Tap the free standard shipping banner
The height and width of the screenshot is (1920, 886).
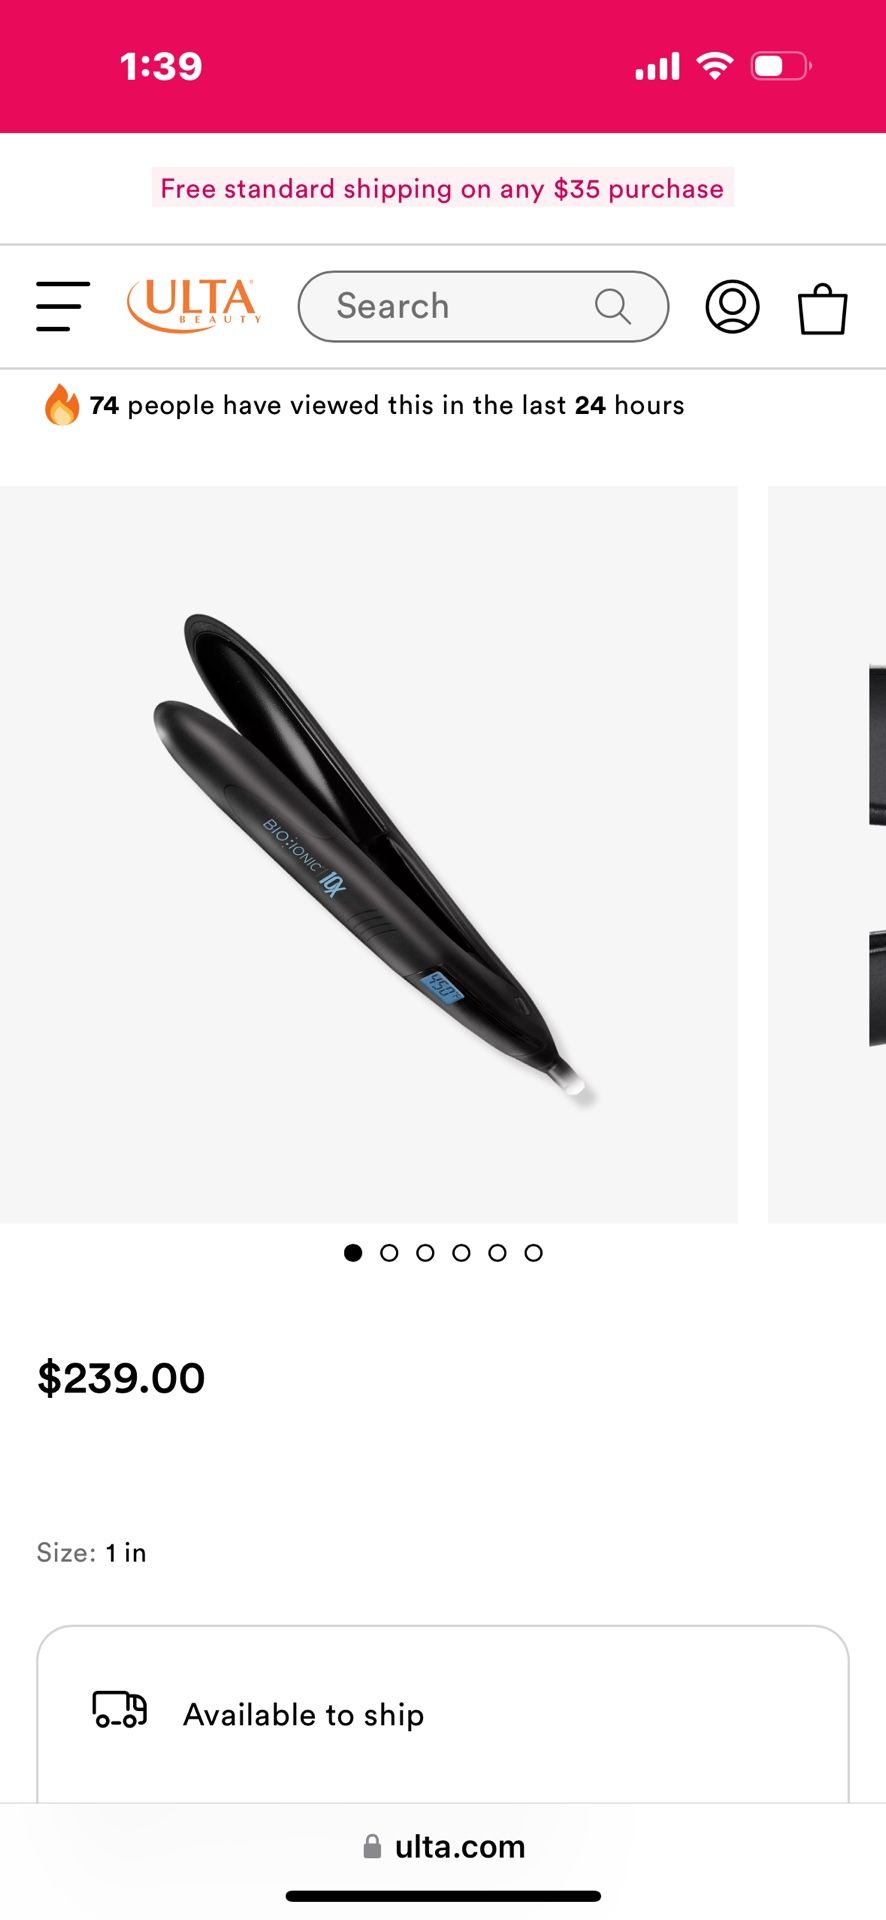(x=442, y=188)
